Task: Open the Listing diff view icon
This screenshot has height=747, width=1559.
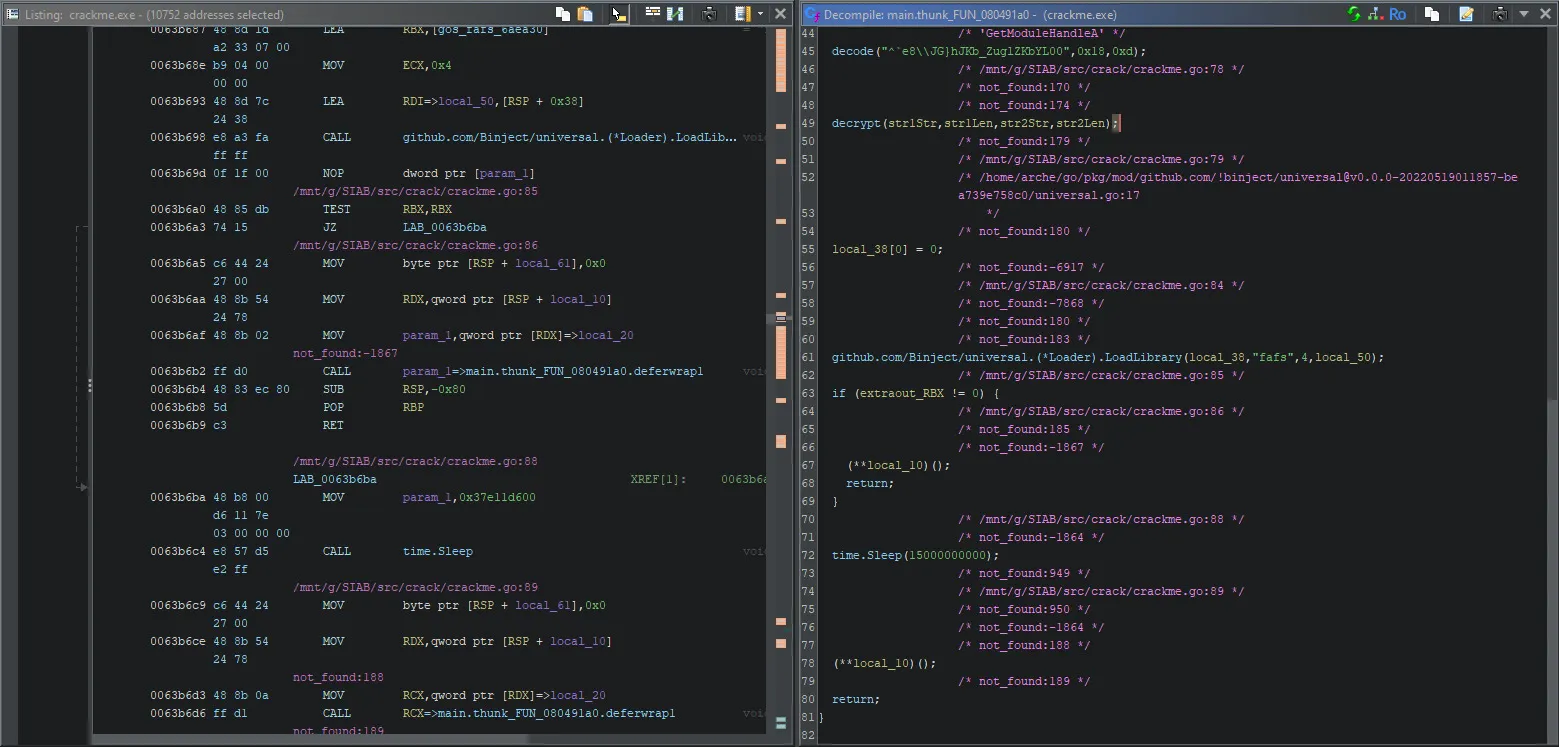Action: click(675, 14)
